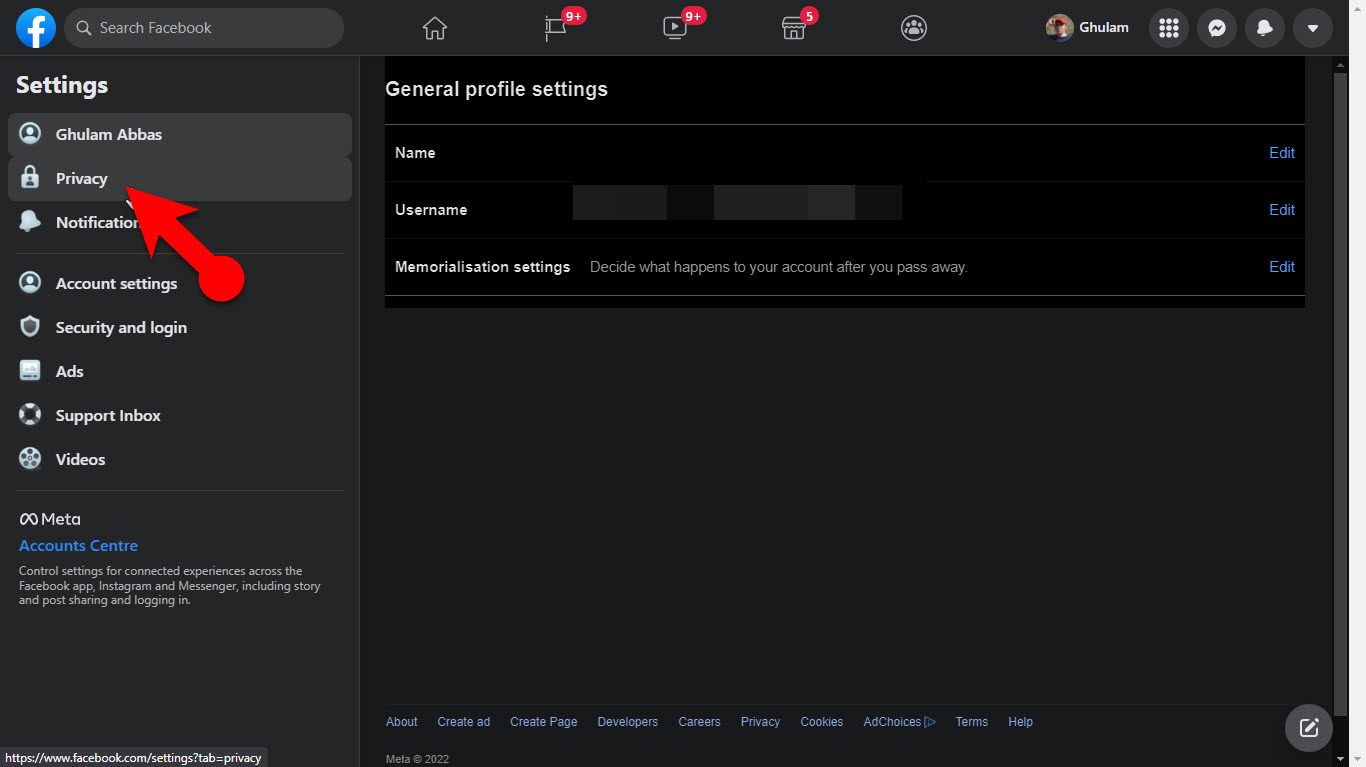Click the new message compose button
This screenshot has height=767, width=1366.
click(x=1308, y=727)
